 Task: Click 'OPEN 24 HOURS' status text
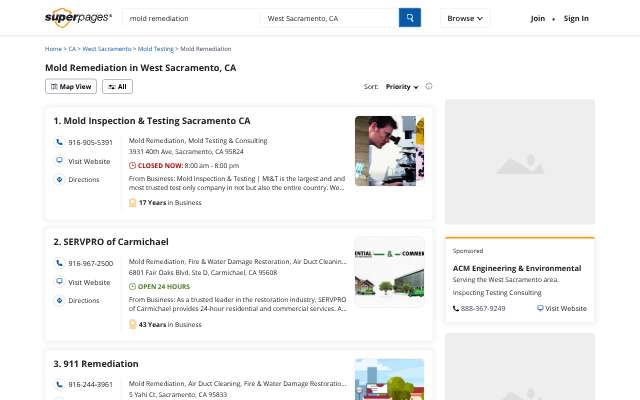pos(164,287)
